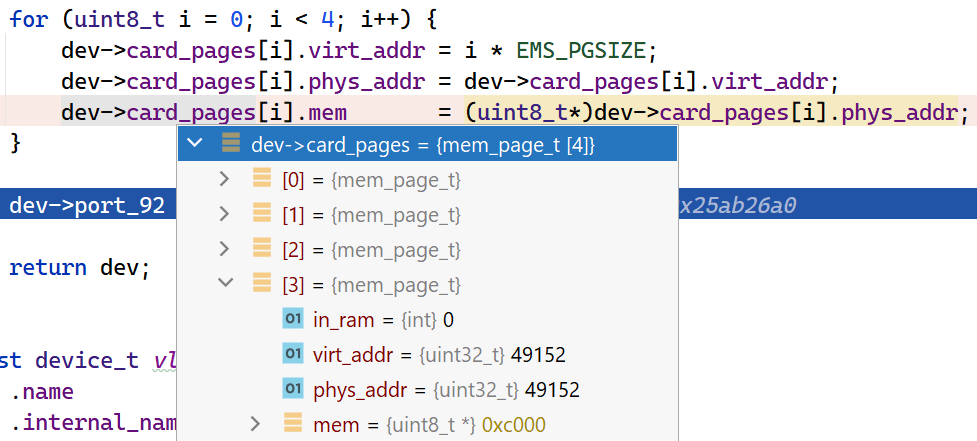
Task: Click the struct icon beside [1]
Action: coord(262,214)
